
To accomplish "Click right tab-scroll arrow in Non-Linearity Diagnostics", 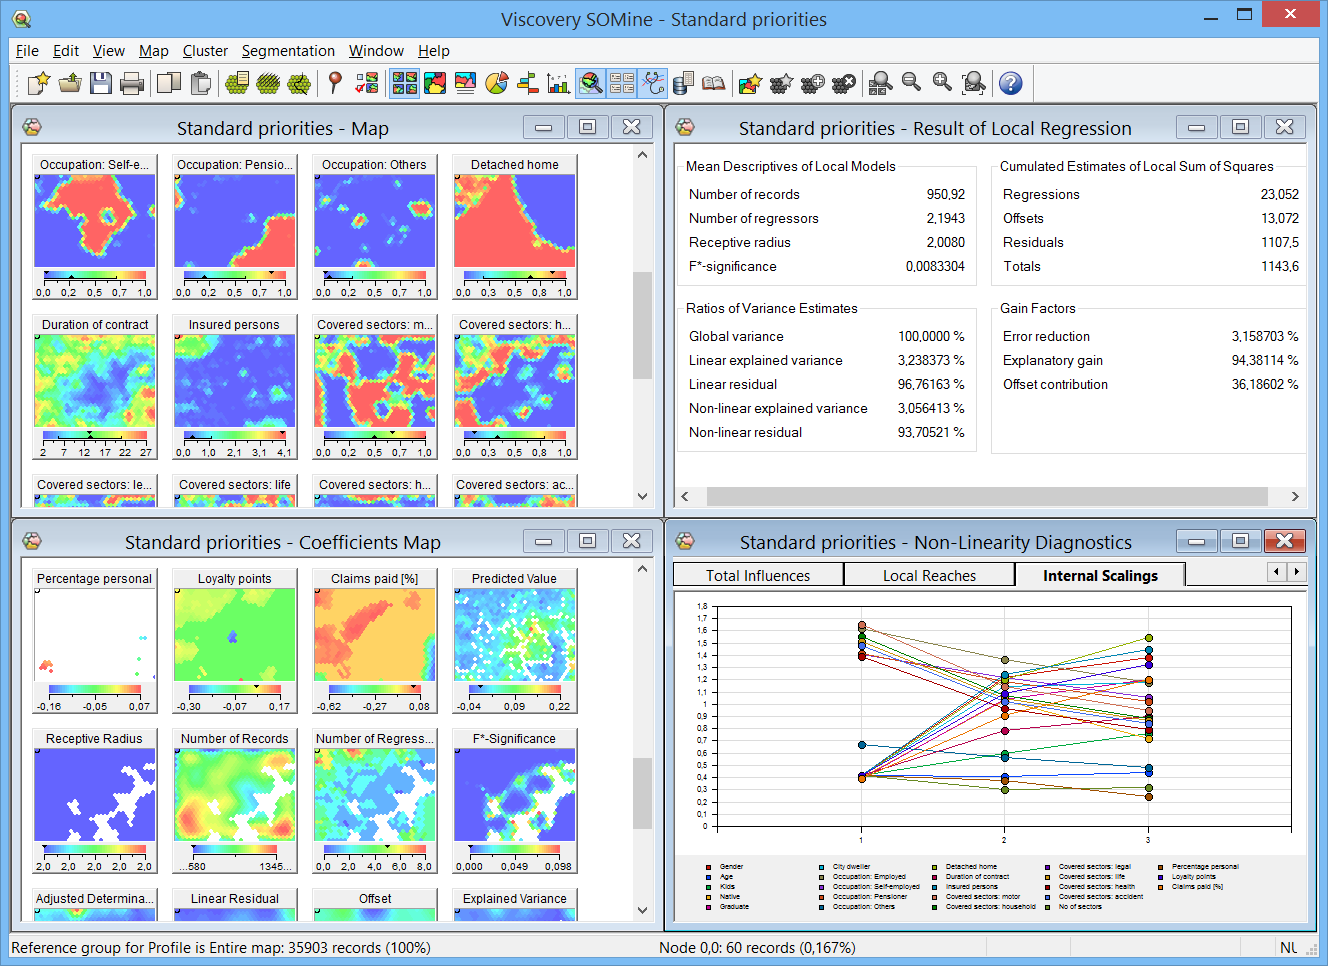I will 1297,572.
